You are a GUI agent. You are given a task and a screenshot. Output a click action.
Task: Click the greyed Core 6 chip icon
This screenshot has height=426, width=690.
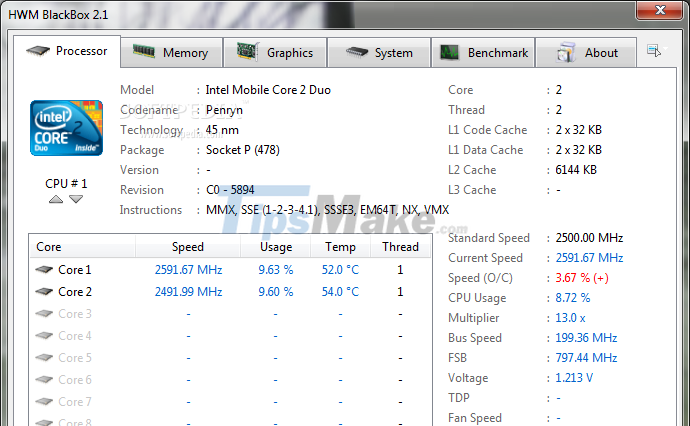44,379
